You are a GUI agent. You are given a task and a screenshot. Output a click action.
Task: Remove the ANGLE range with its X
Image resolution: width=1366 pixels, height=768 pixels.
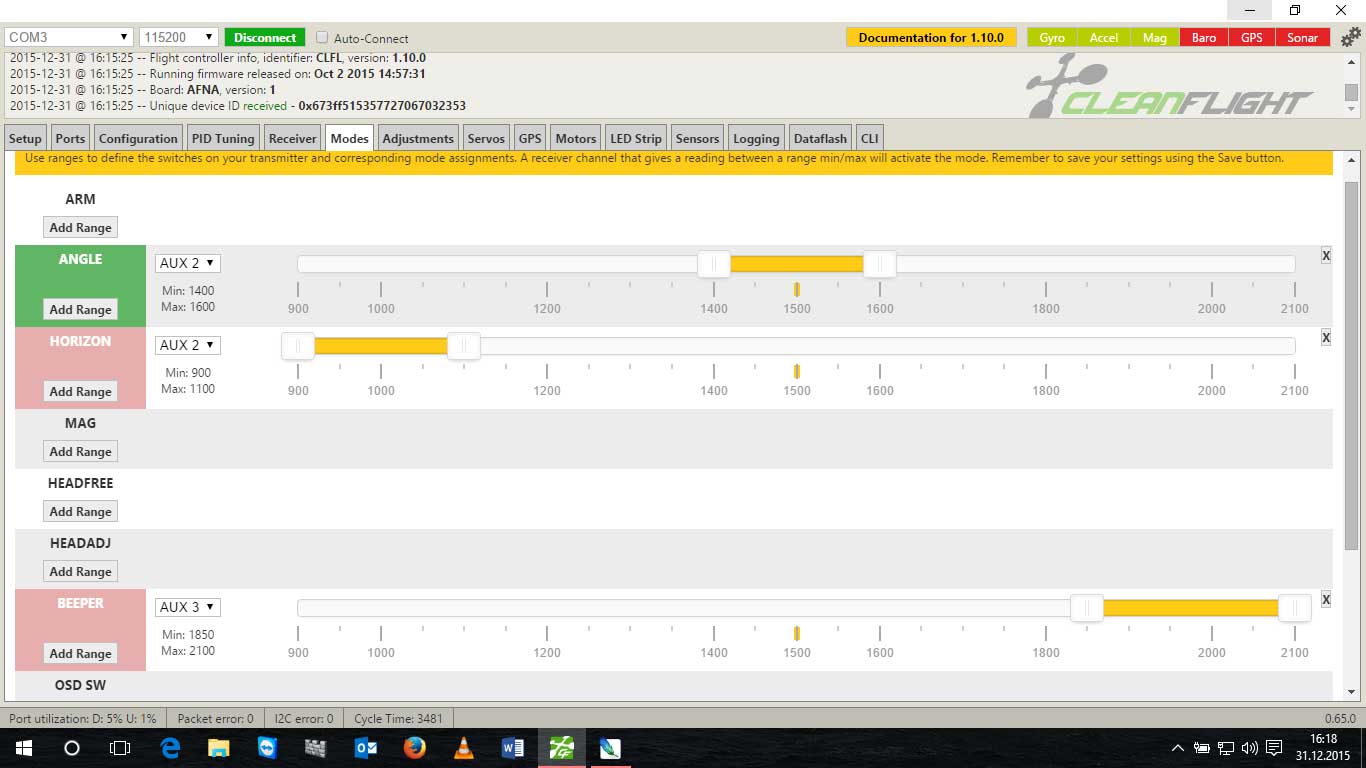pyautogui.click(x=1326, y=256)
